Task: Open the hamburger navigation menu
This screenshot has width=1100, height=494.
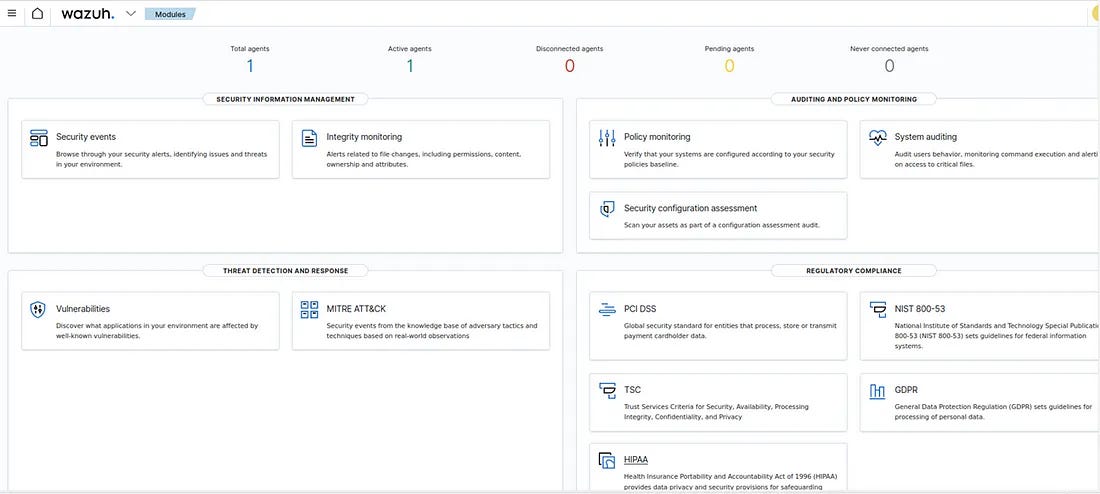Action: 11,13
